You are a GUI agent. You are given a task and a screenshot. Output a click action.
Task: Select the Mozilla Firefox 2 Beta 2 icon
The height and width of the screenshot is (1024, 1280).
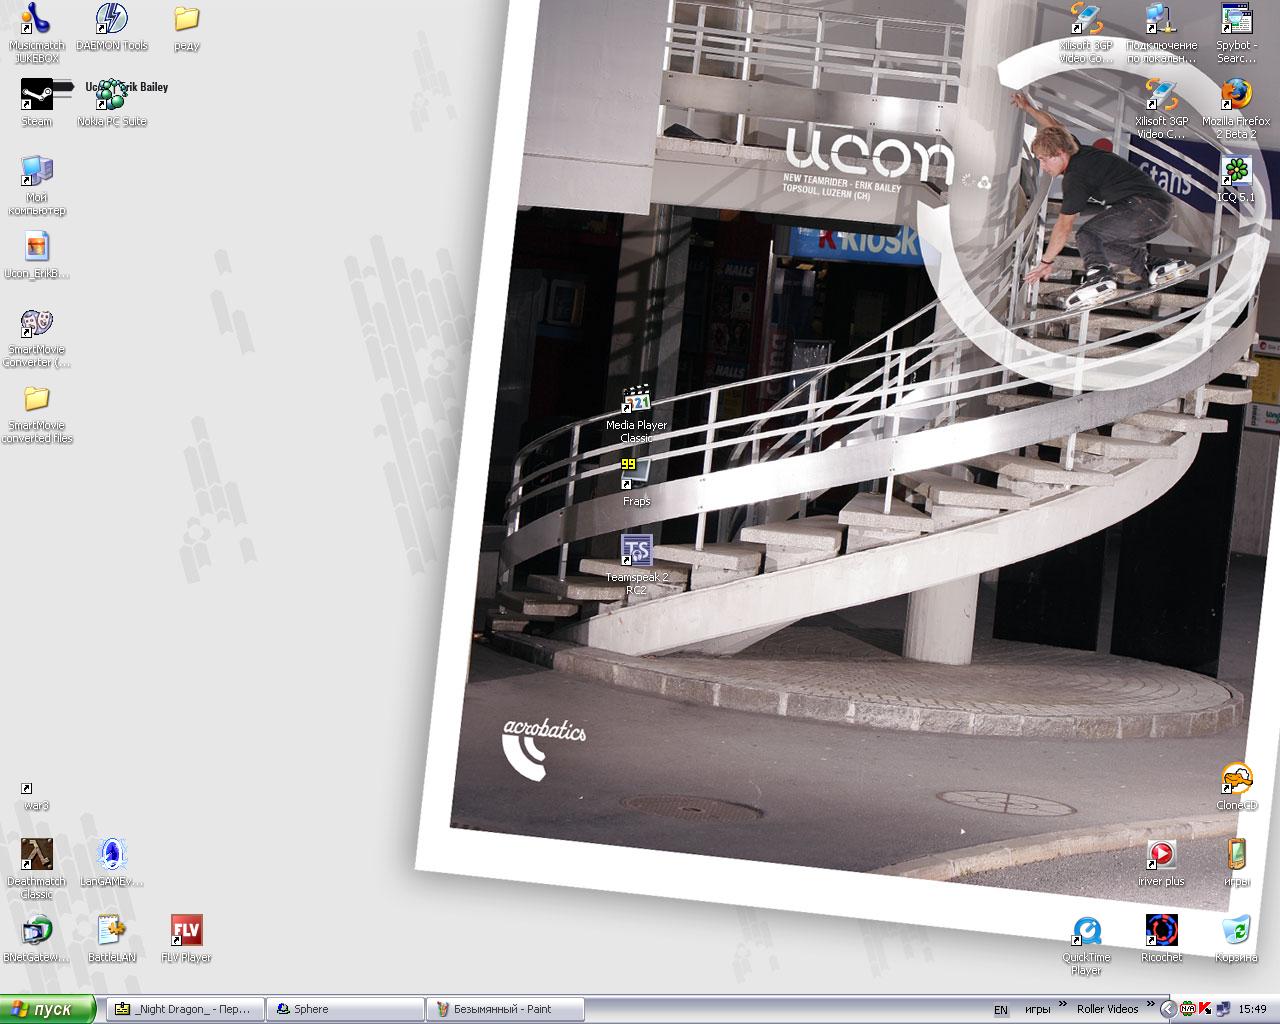pyautogui.click(x=1236, y=96)
